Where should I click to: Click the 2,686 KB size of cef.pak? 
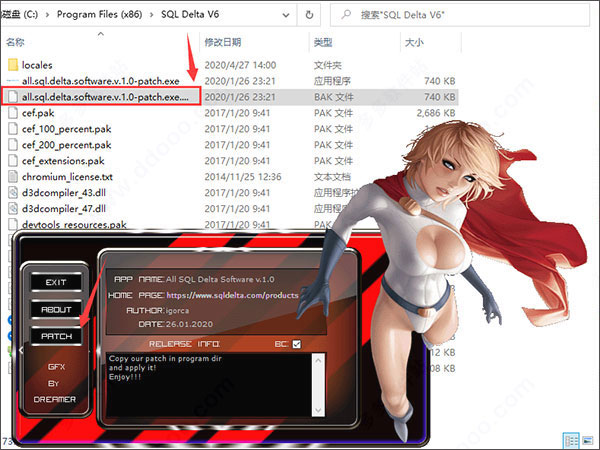click(436, 113)
